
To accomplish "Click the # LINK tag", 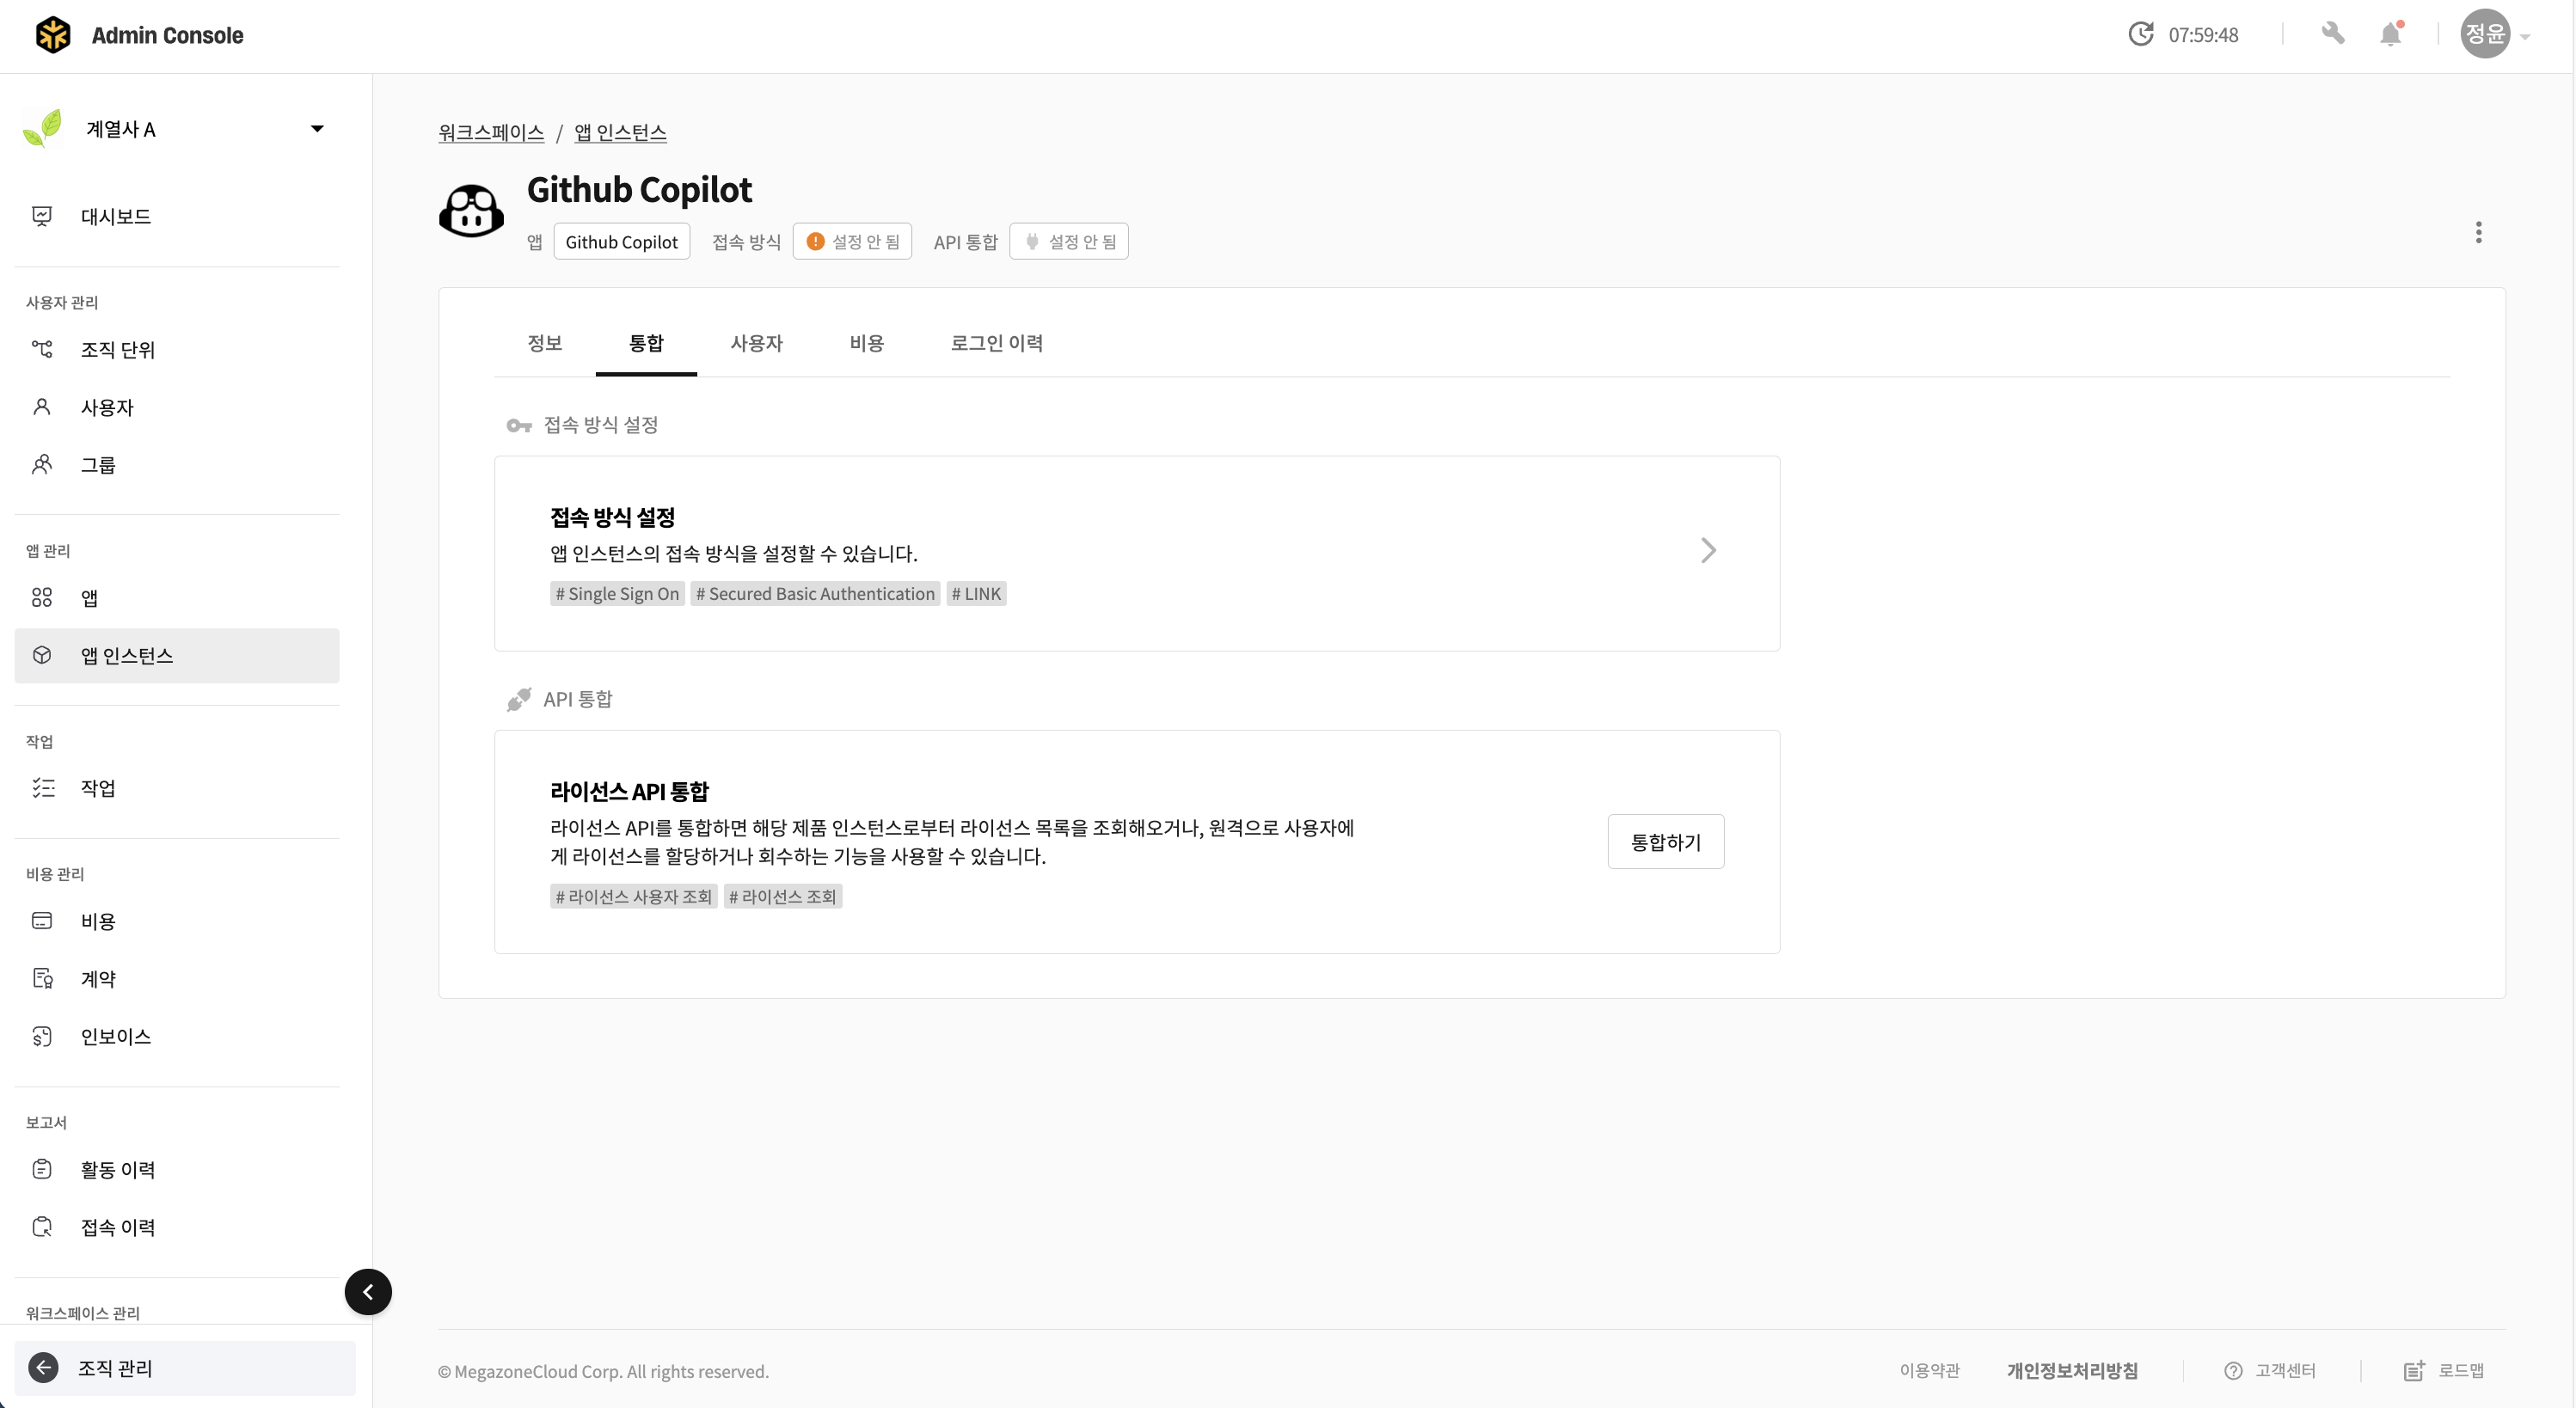I will [x=976, y=594].
